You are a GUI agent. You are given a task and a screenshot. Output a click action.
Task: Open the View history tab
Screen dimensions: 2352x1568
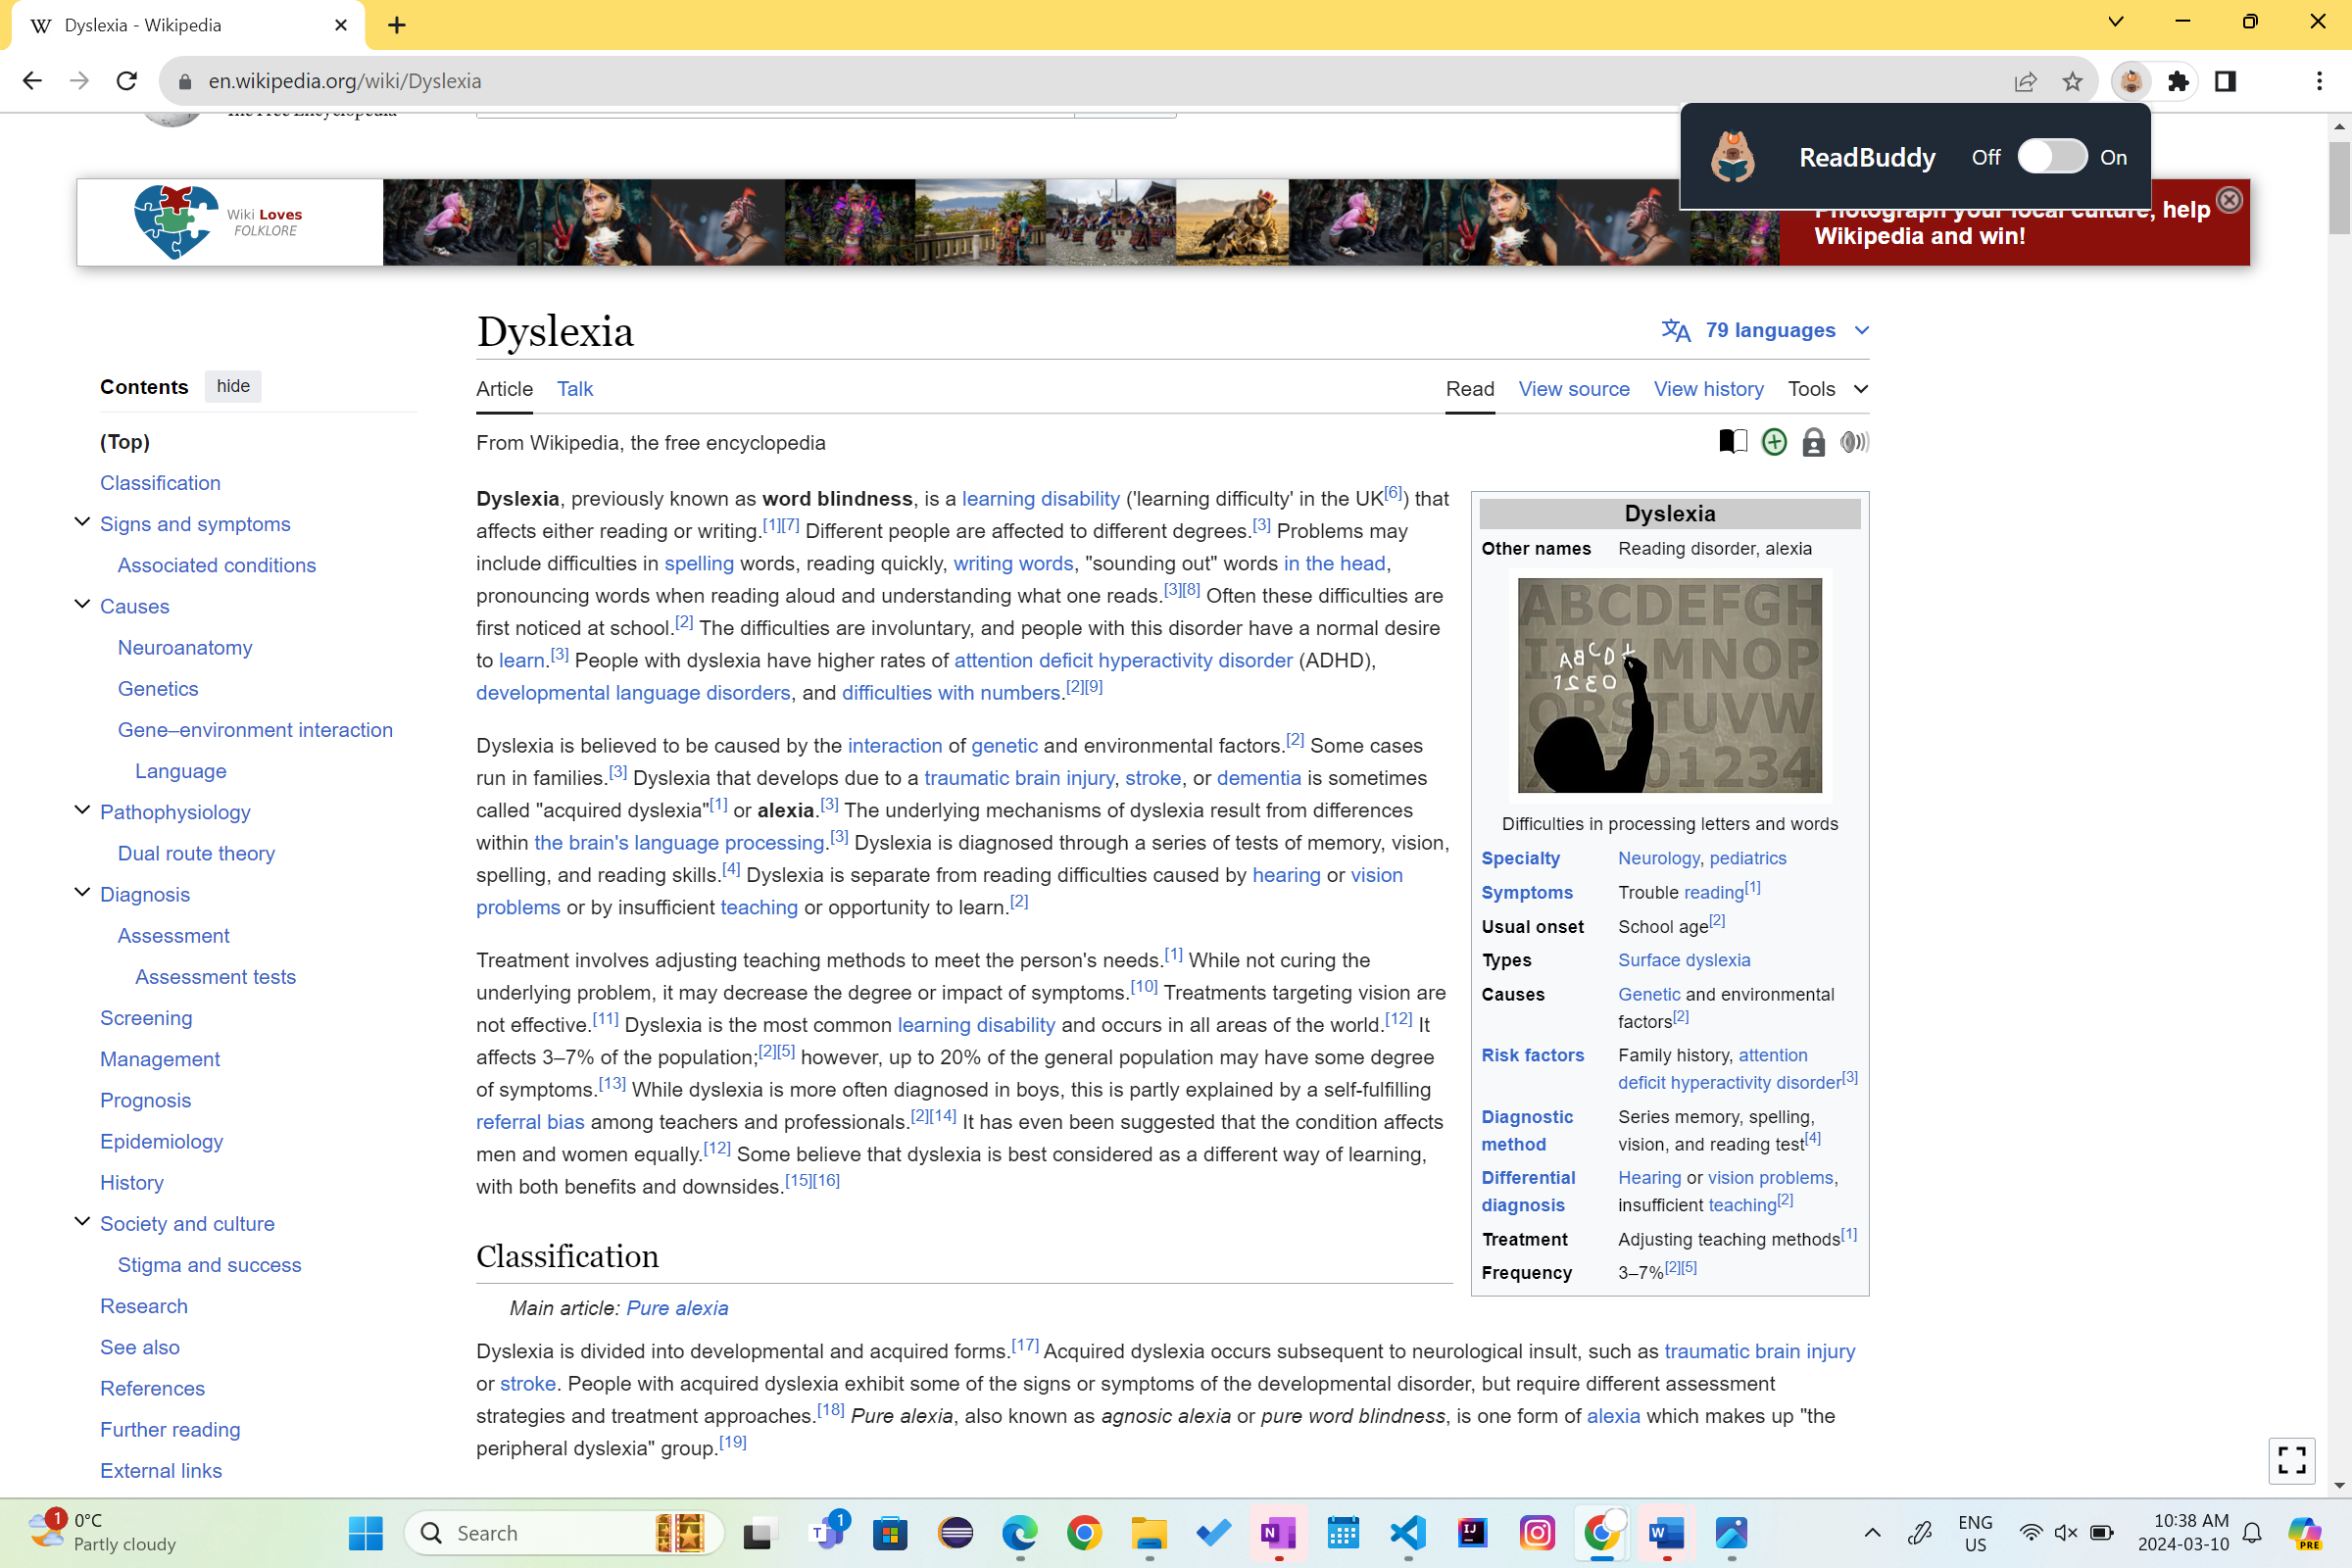(x=1708, y=389)
